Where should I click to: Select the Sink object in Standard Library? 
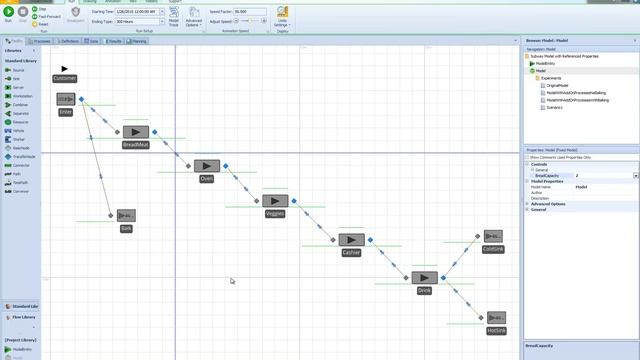(12, 79)
